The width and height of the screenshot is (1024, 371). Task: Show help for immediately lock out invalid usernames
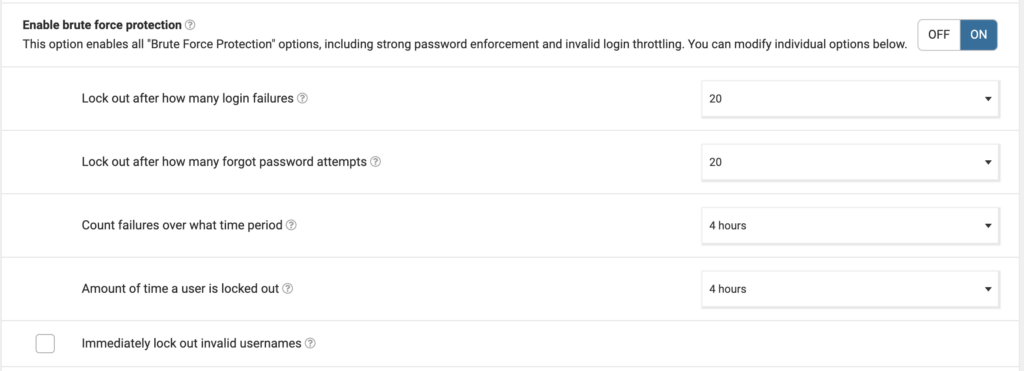tap(310, 344)
